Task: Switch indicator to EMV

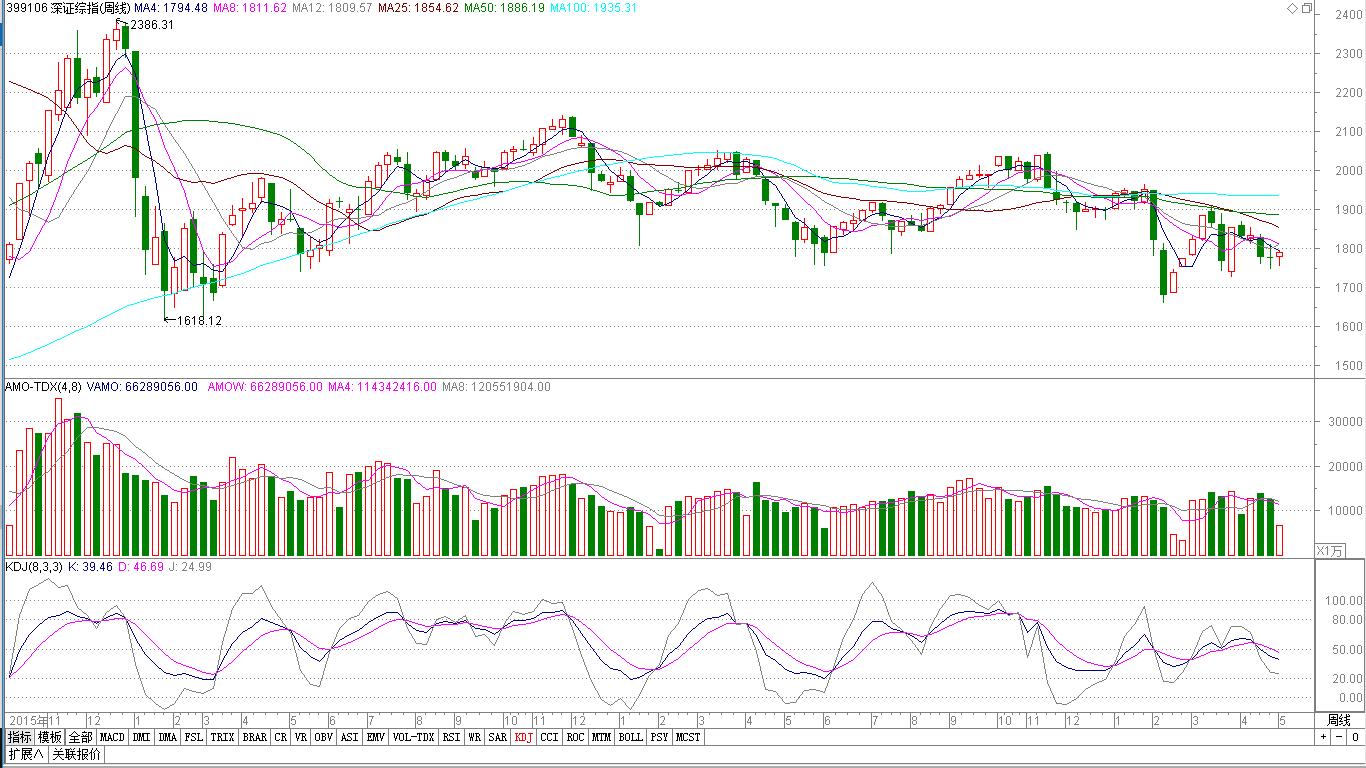Action: pos(375,737)
